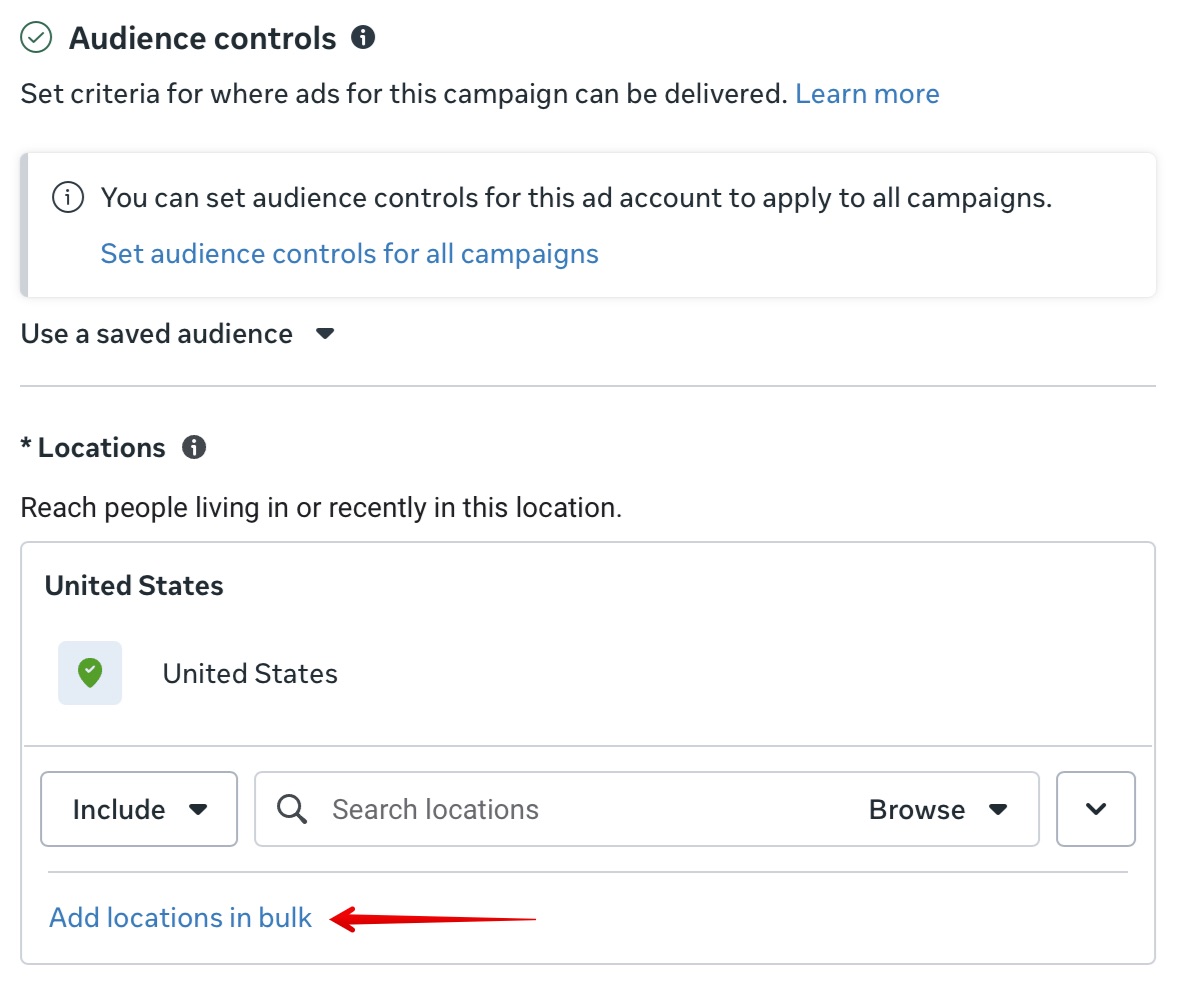Viewport: 1177px width, 990px height.
Task: Click the info icon next to Locations
Action: [x=193, y=447]
